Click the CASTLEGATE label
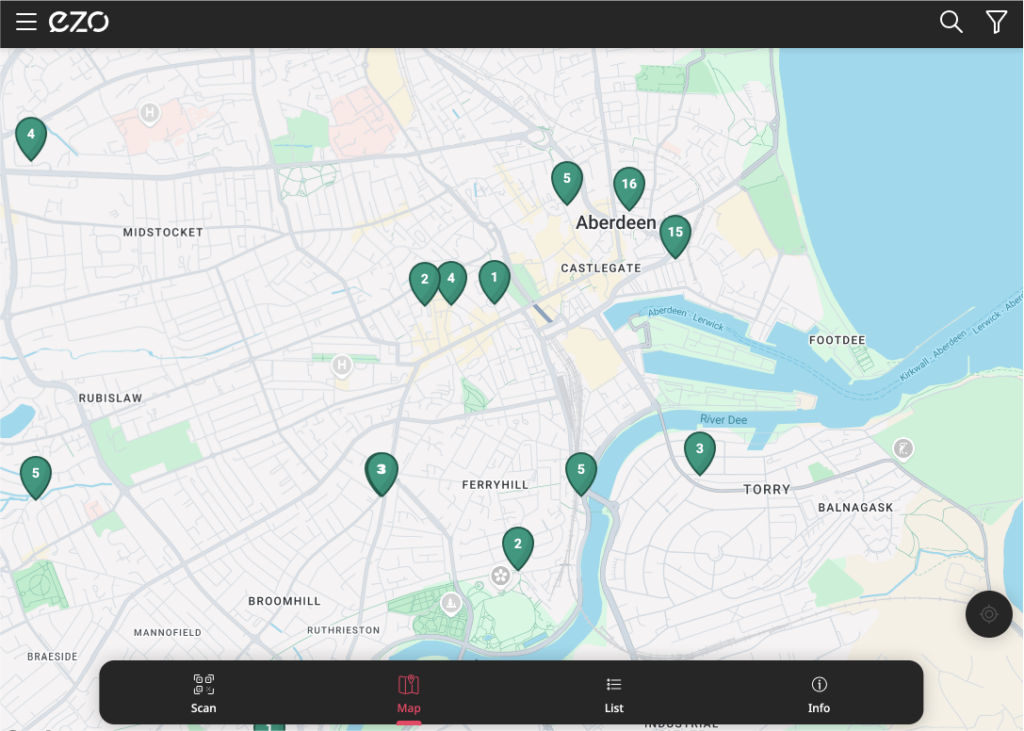Viewport: 1024px width, 731px height. pos(601,268)
